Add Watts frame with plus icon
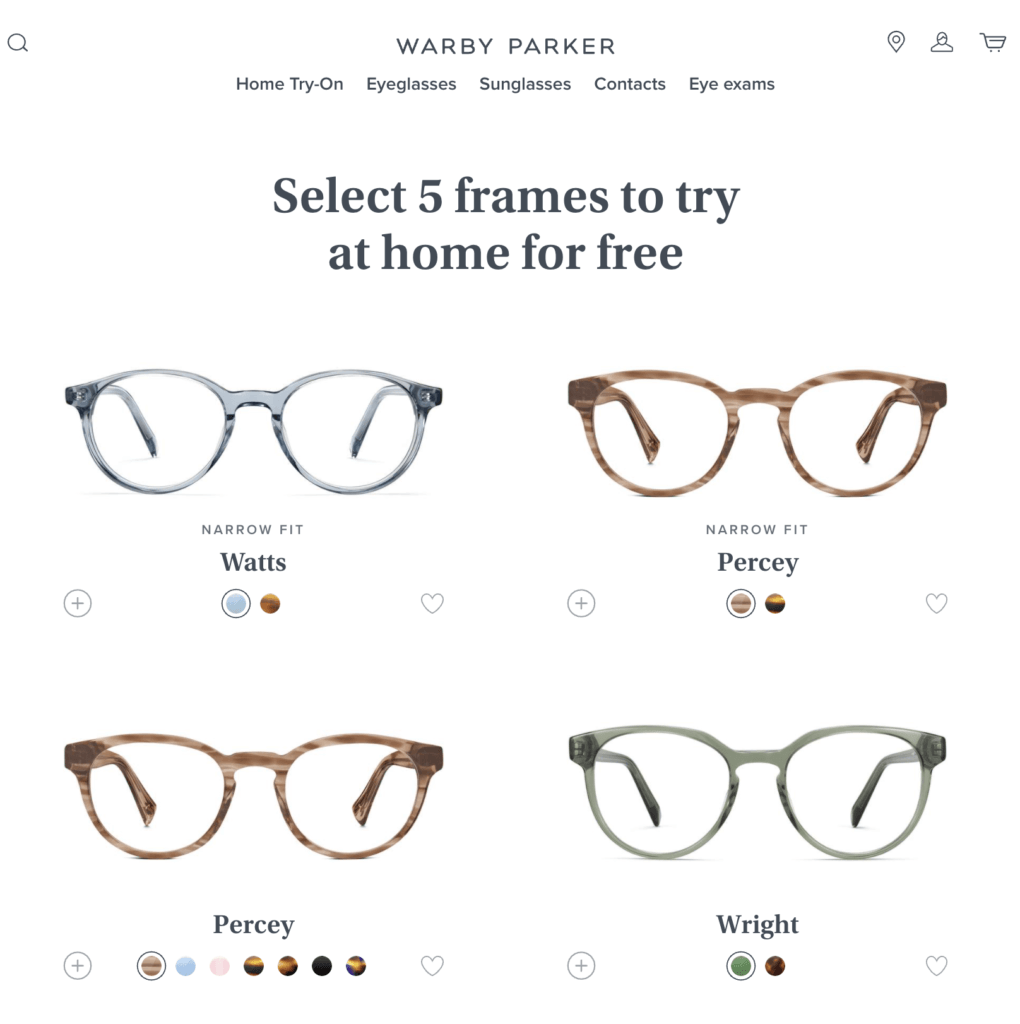Screen dimensions: 1020x1024 click(x=78, y=603)
